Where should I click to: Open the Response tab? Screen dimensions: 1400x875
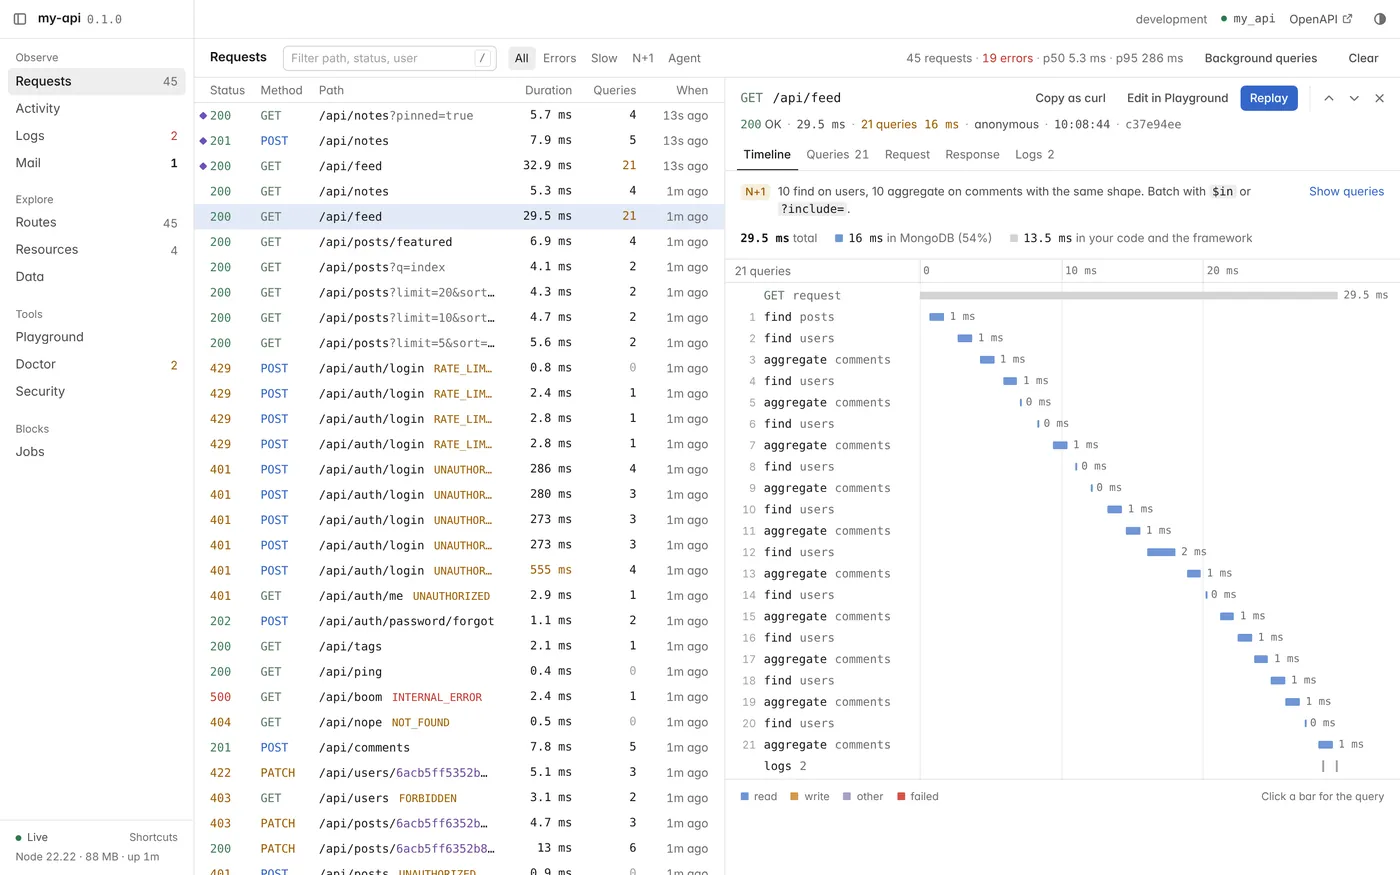pos(972,154)
